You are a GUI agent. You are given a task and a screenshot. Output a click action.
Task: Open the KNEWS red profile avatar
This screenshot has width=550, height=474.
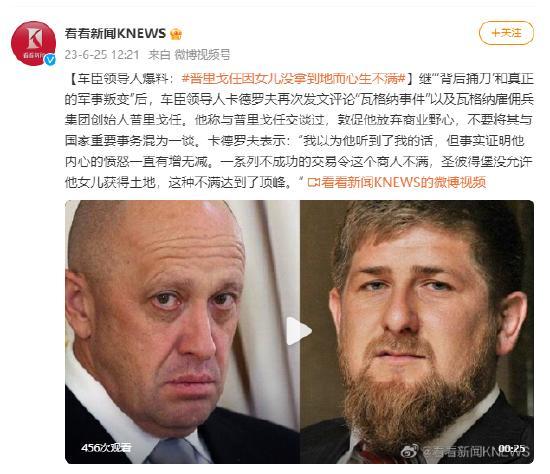[33, 43]
